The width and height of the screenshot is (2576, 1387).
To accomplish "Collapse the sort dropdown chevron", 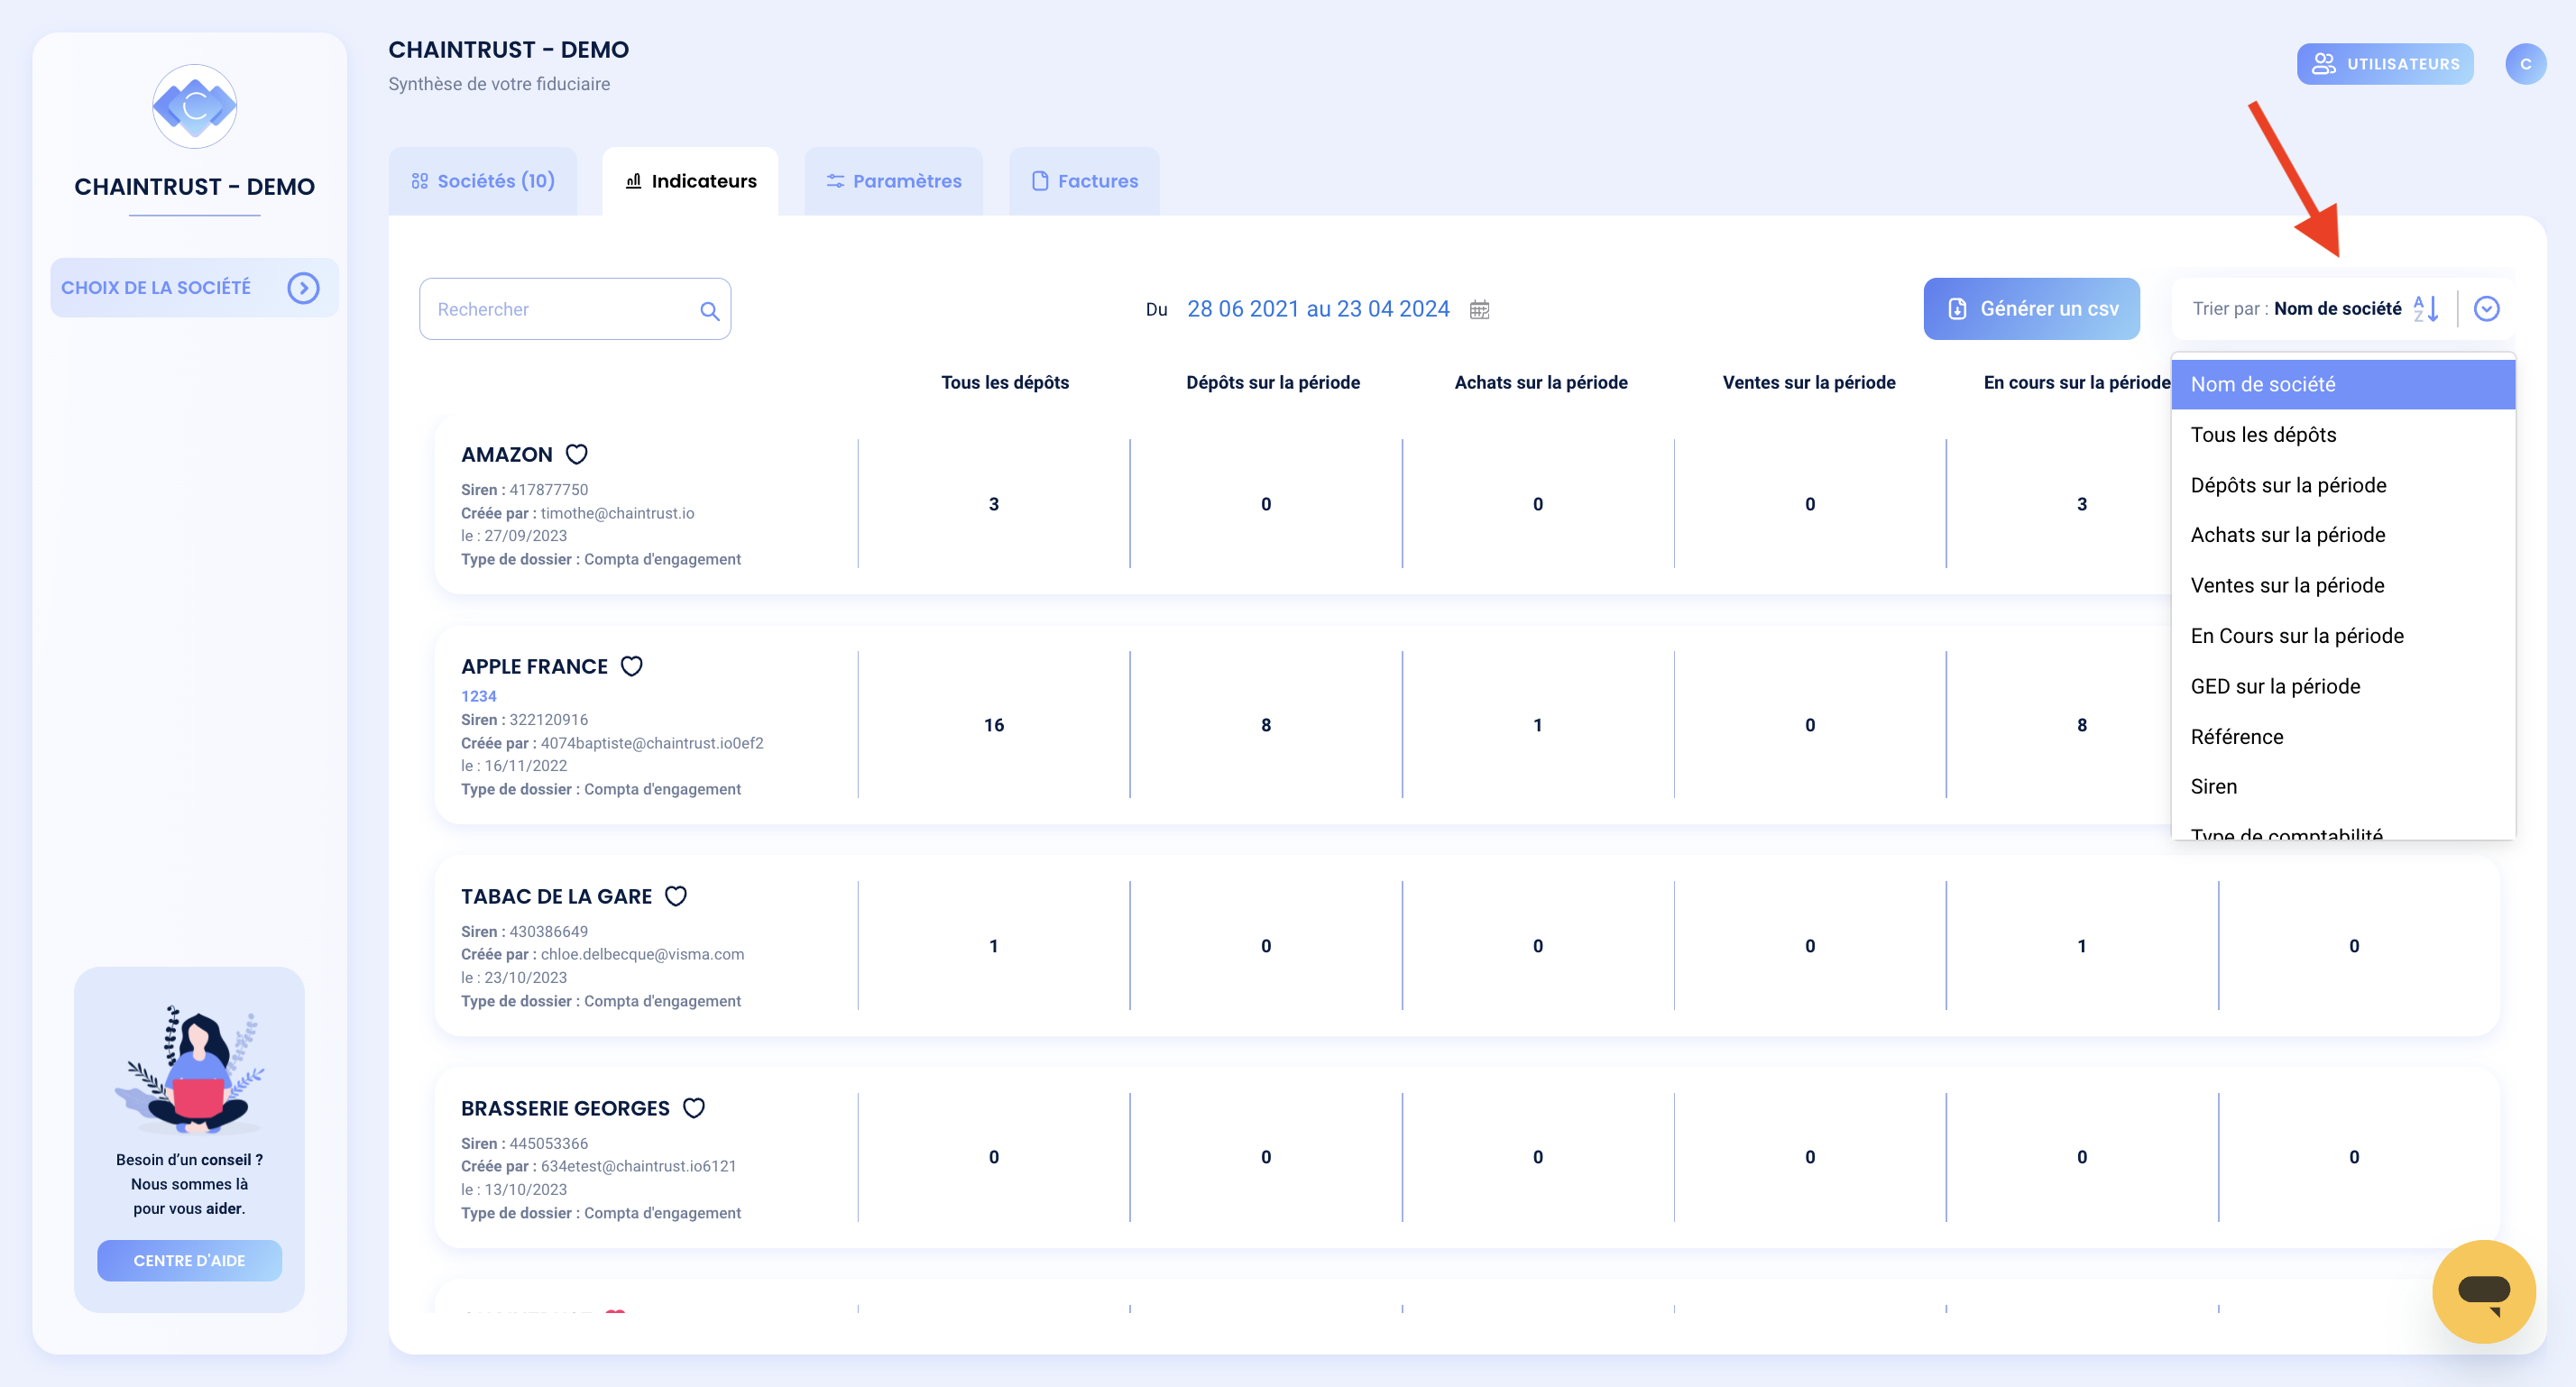I will (2486, 308).
